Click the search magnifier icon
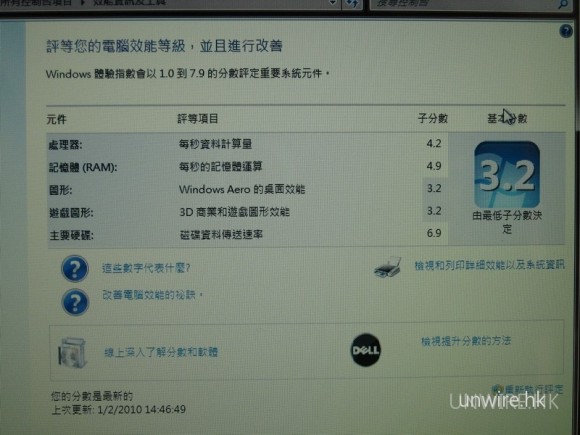Image resolution: width=580 pixels, height=435 pixels. tap(563, 4)
